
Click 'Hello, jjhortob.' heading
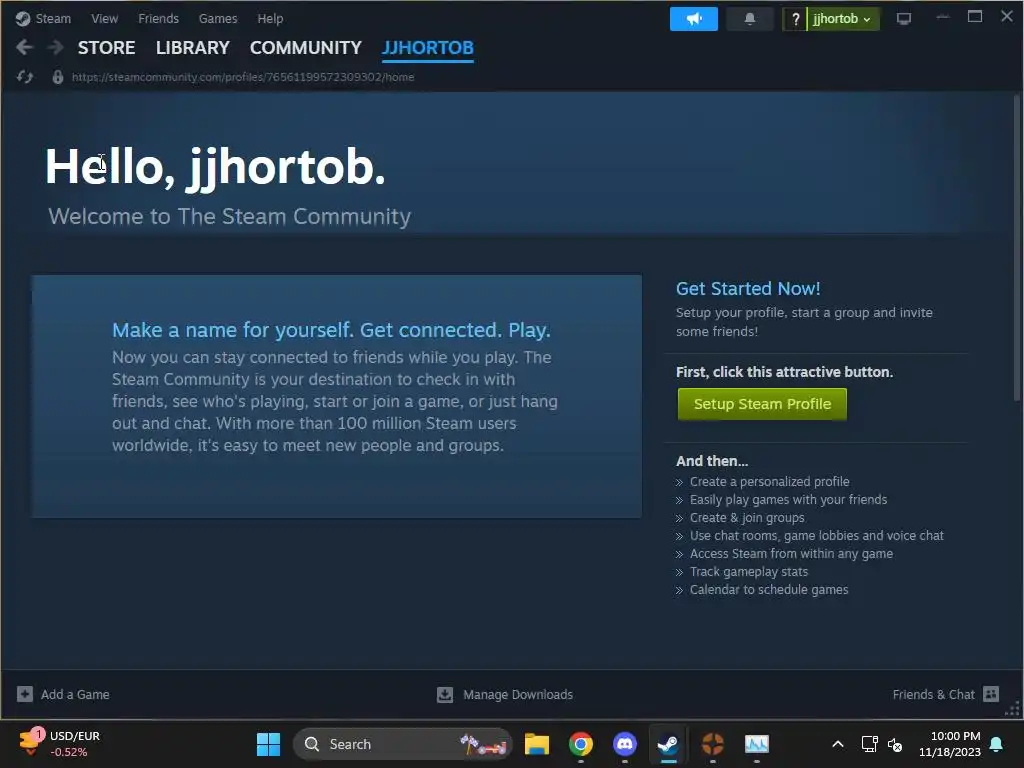(x=216, y=168)
